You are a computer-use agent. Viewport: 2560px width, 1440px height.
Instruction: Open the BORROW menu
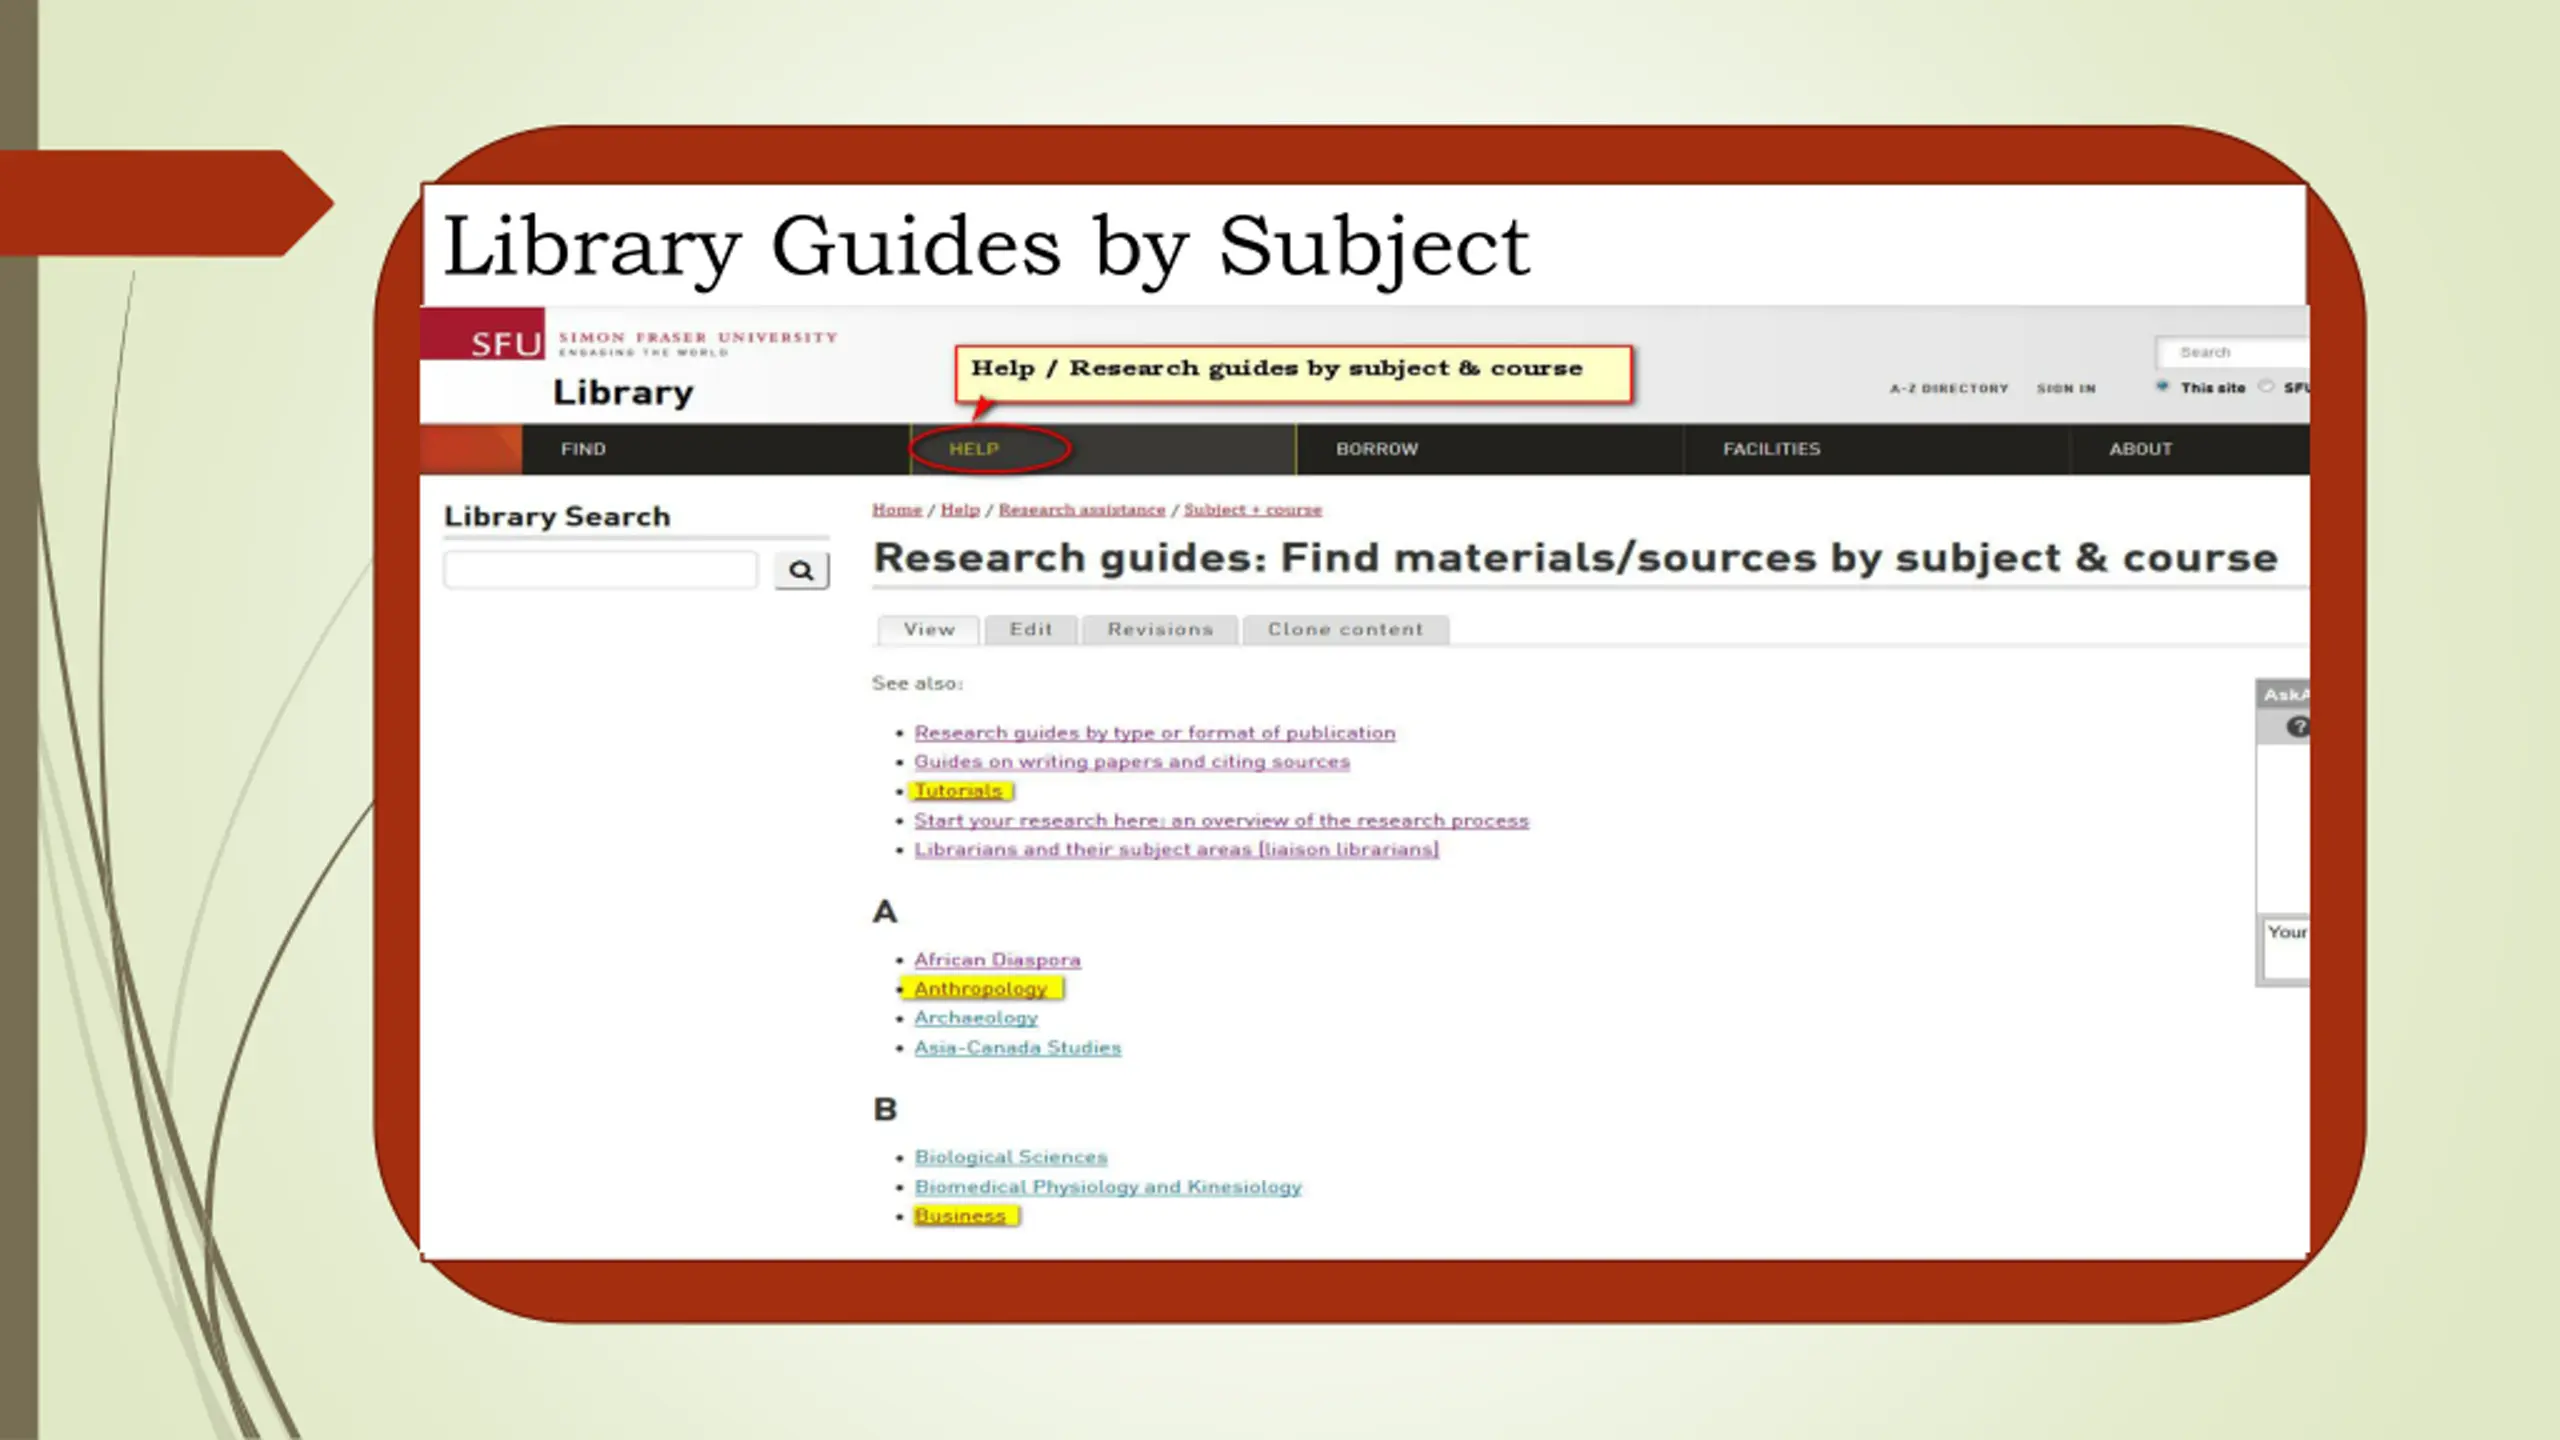1377,449
